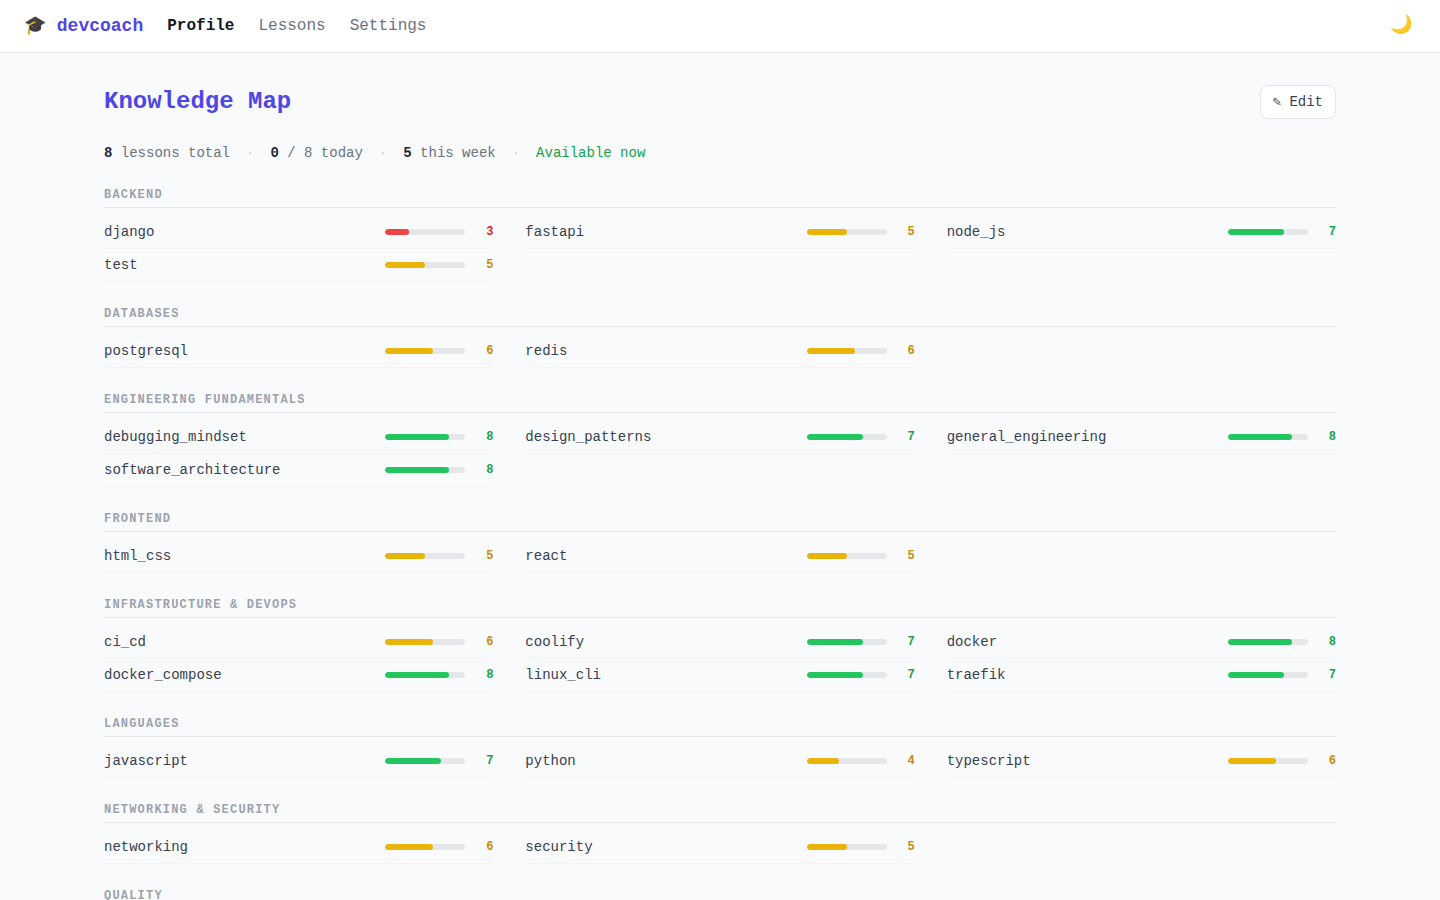Toggle dark mode with the moon icon
Viewport: 1440px width, 900px height.
pos(1400,23)
